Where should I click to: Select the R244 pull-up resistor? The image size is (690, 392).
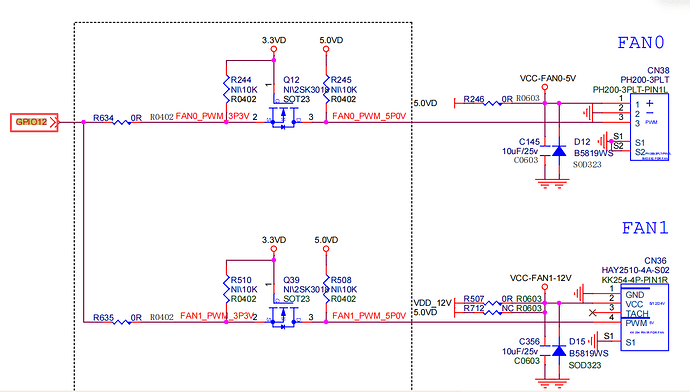227,89
